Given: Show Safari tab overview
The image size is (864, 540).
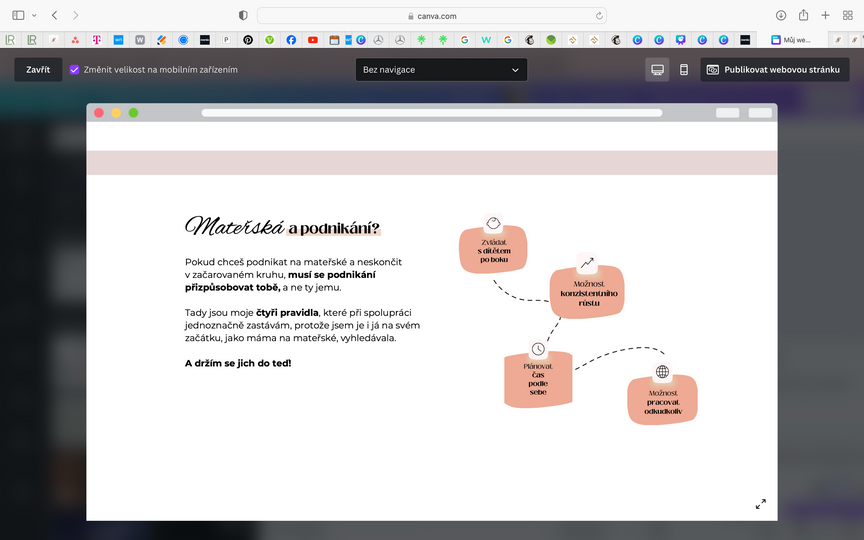Looking at the screenshot, I should [x=847, y=15].
